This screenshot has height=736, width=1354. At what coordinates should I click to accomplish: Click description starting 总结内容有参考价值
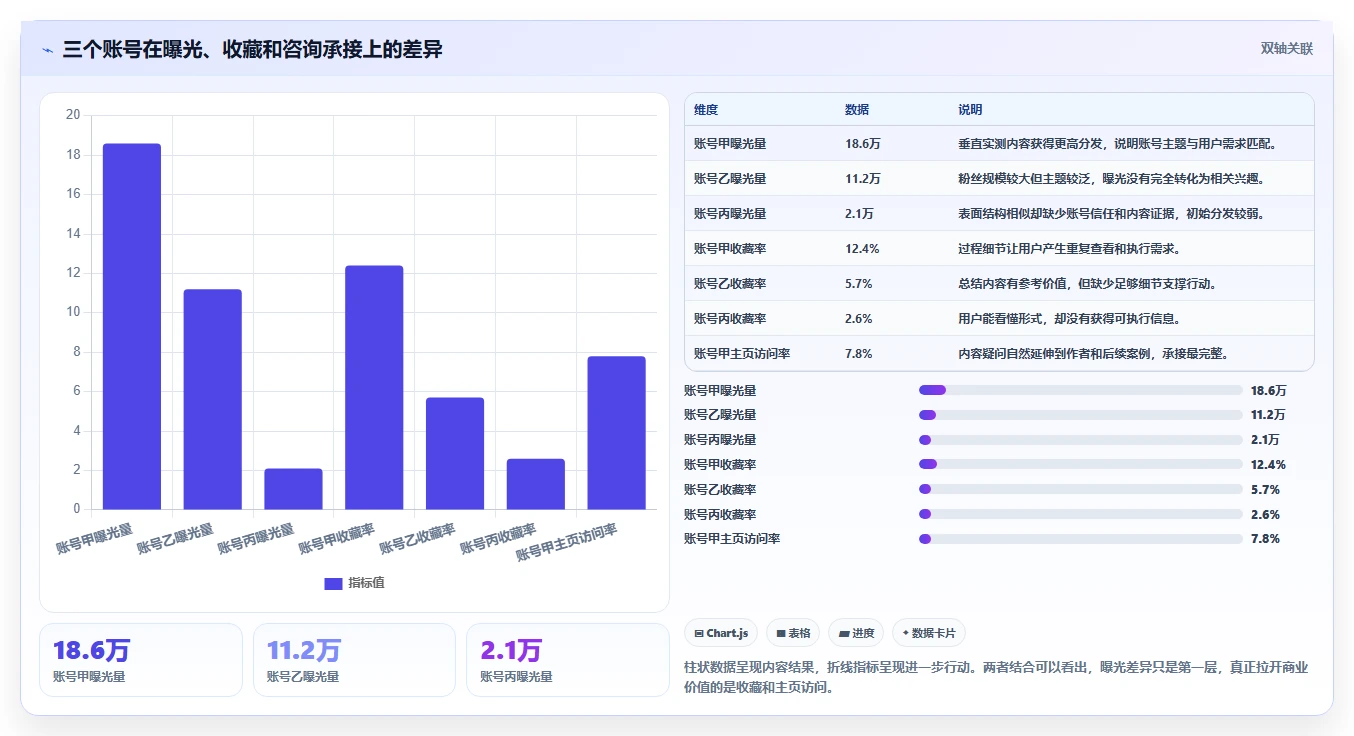pyautogui.click(x=1089, y=284)
